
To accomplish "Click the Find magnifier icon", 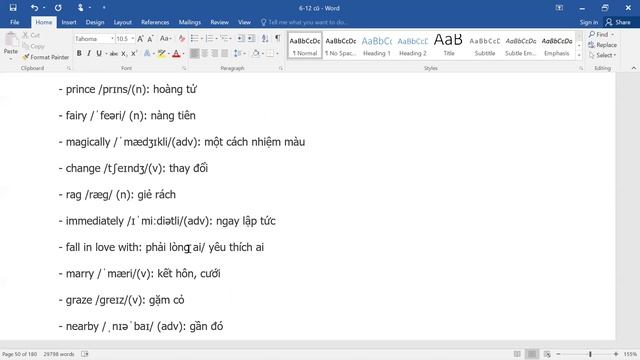I will click(592, 34).
